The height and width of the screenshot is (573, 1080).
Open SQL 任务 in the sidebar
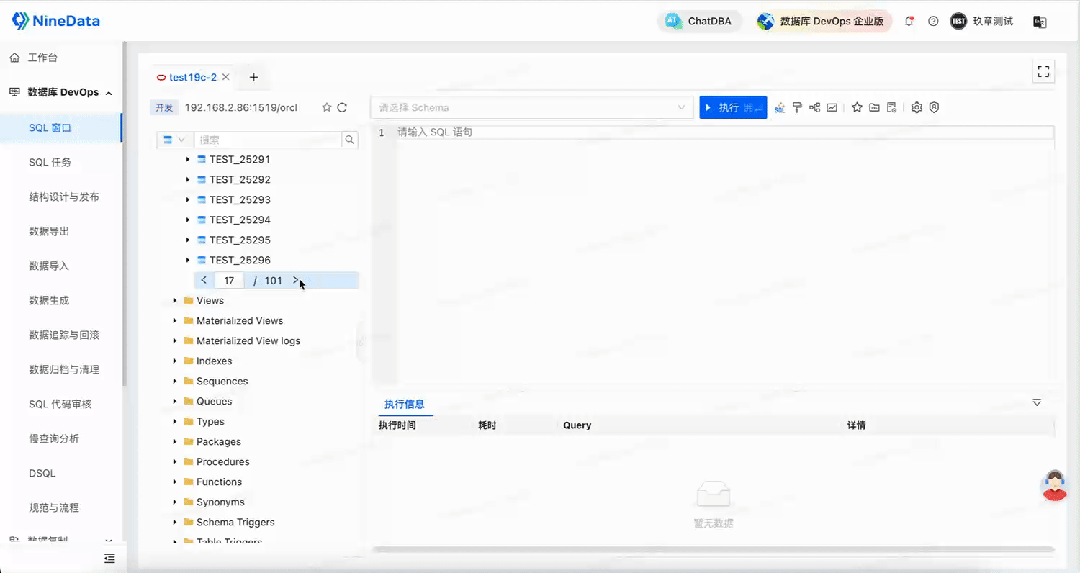50,162
